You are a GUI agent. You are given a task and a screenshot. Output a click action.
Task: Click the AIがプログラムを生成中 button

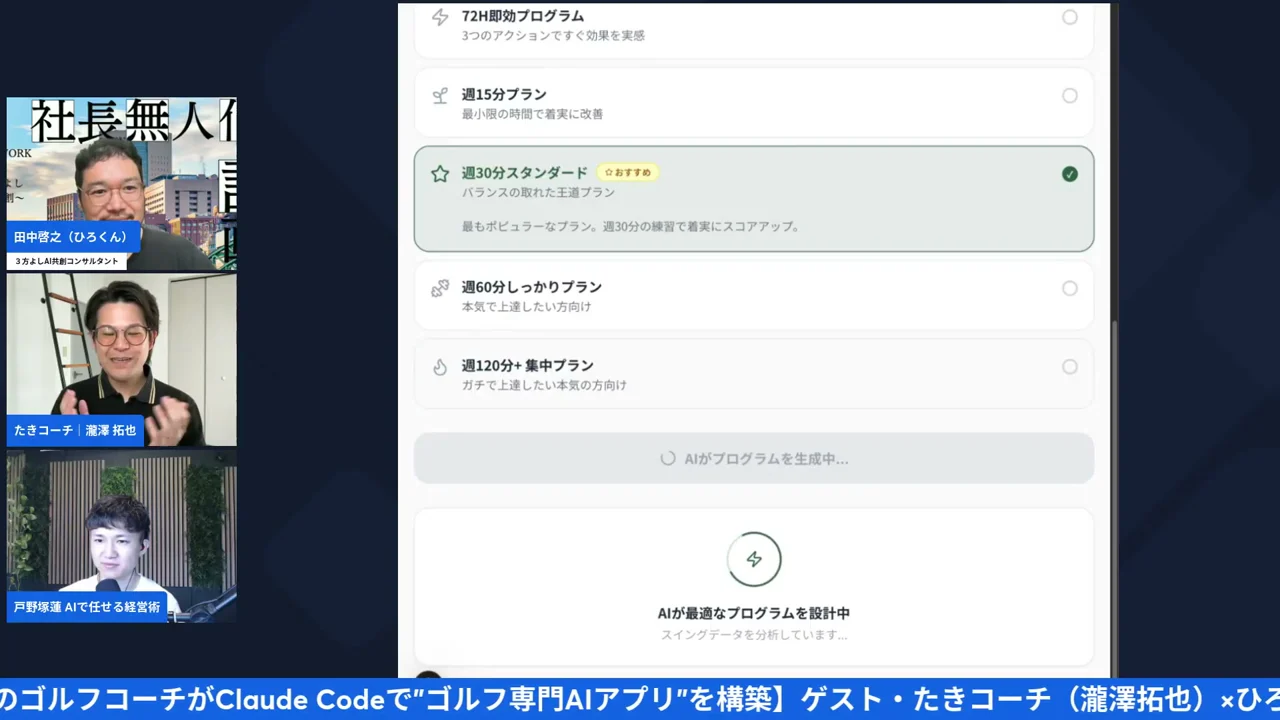click(754, 459)
